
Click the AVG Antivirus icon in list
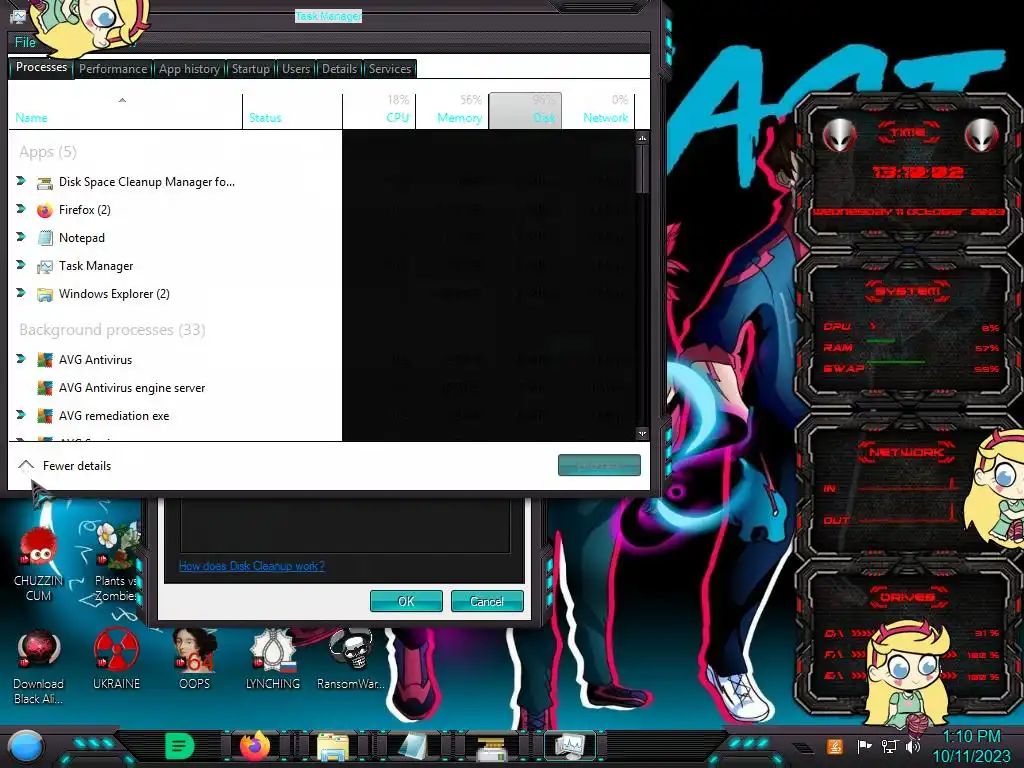pos(44,360)
